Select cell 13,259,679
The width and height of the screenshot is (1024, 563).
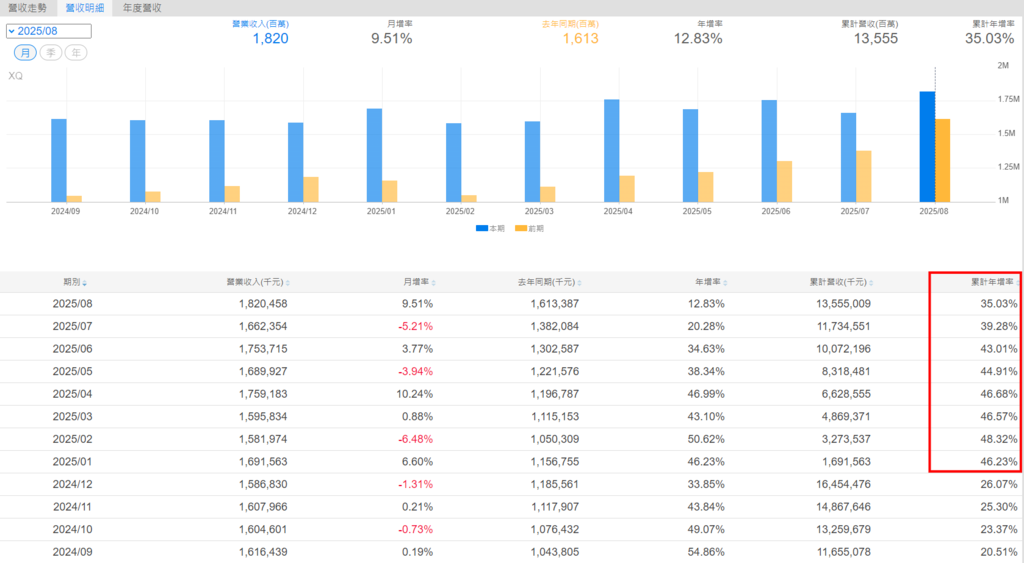tap(843, 530)
